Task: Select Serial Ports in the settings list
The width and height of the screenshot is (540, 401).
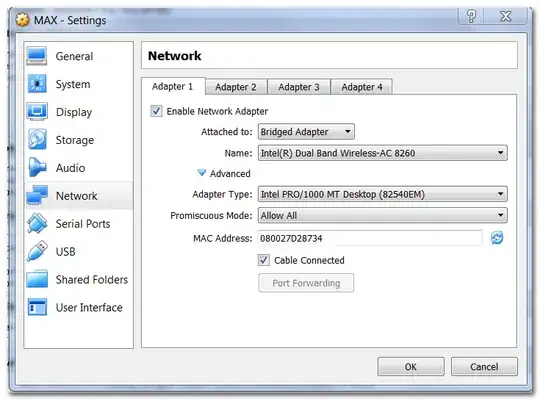Action: point(79,224)
